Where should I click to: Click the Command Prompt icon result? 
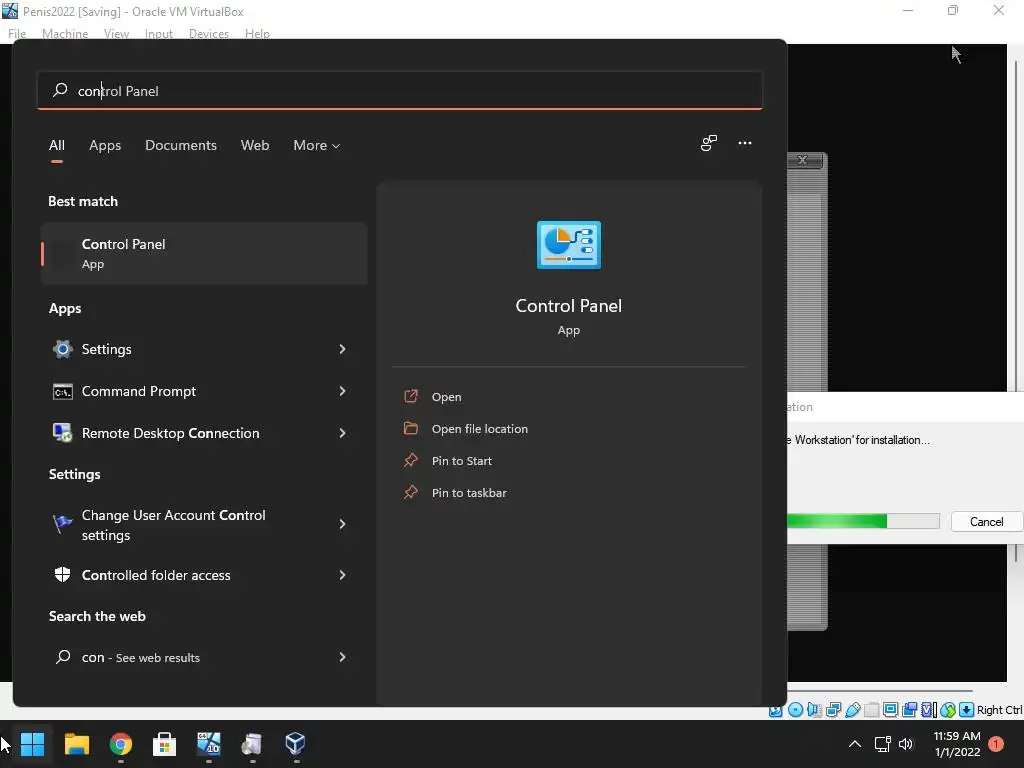click(x=63, y=392)
